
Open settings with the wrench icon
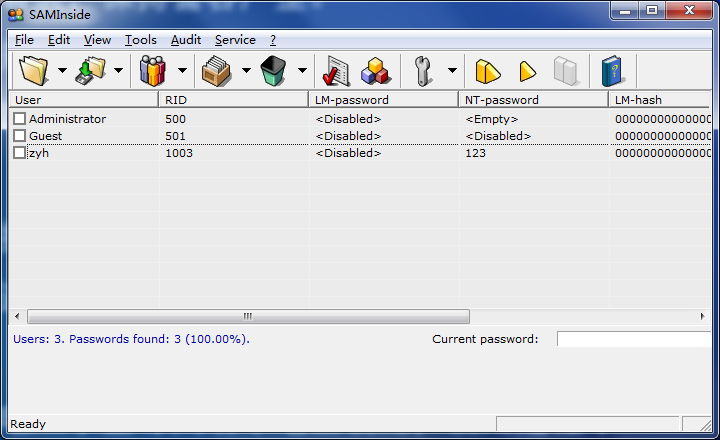click(x=422, y=71)
